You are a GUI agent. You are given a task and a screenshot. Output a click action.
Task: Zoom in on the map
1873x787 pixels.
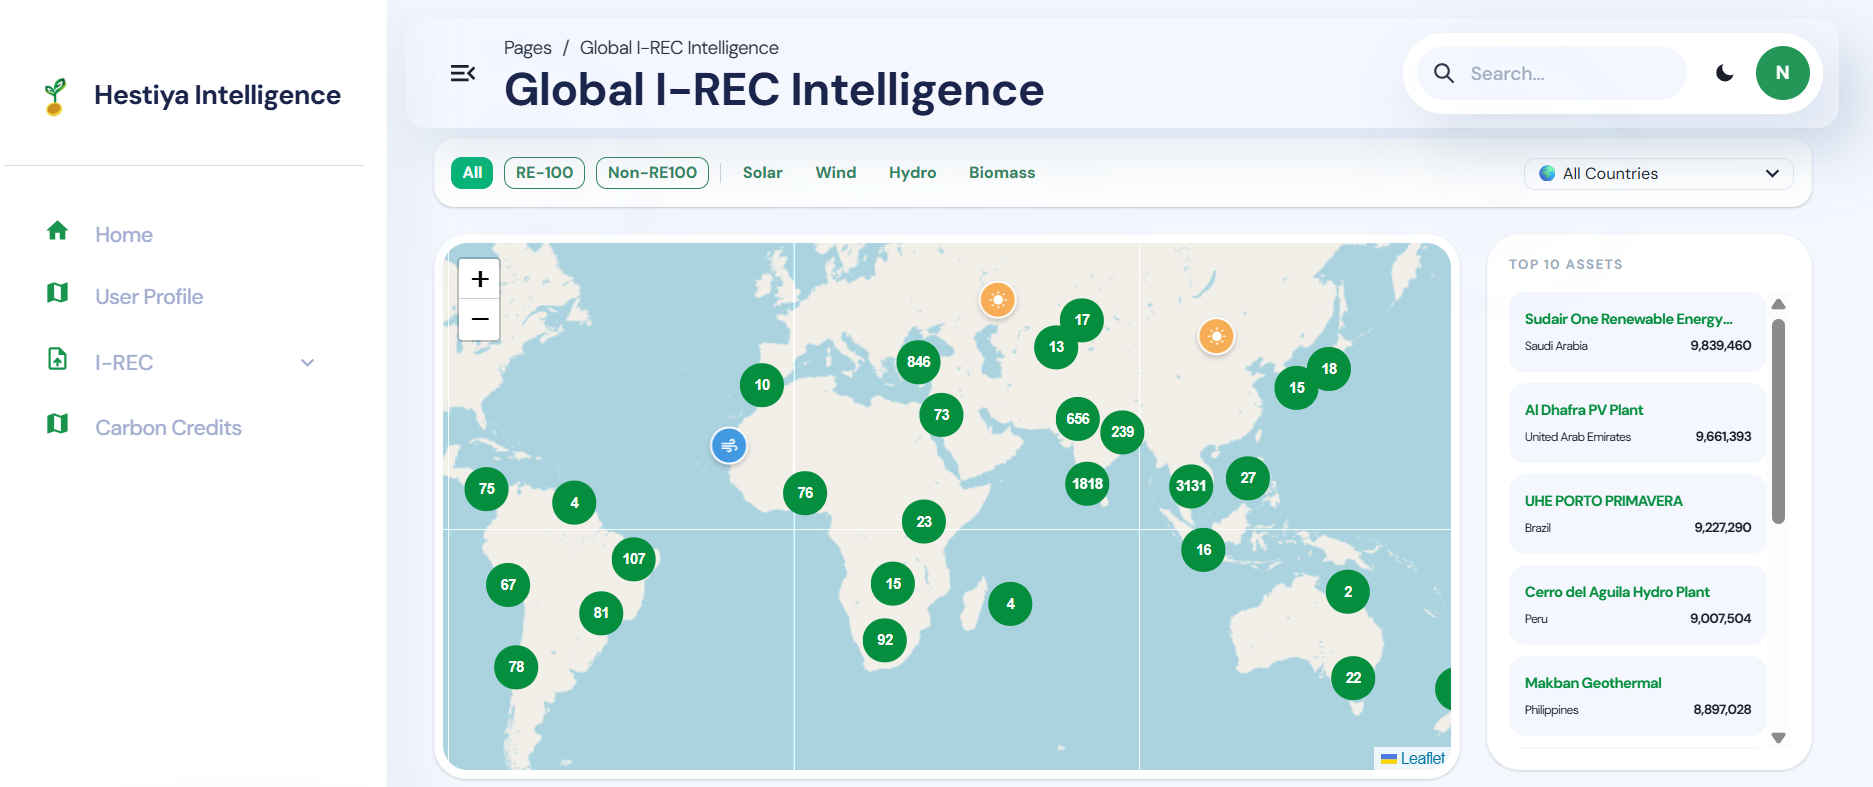(x=479, y=279)
